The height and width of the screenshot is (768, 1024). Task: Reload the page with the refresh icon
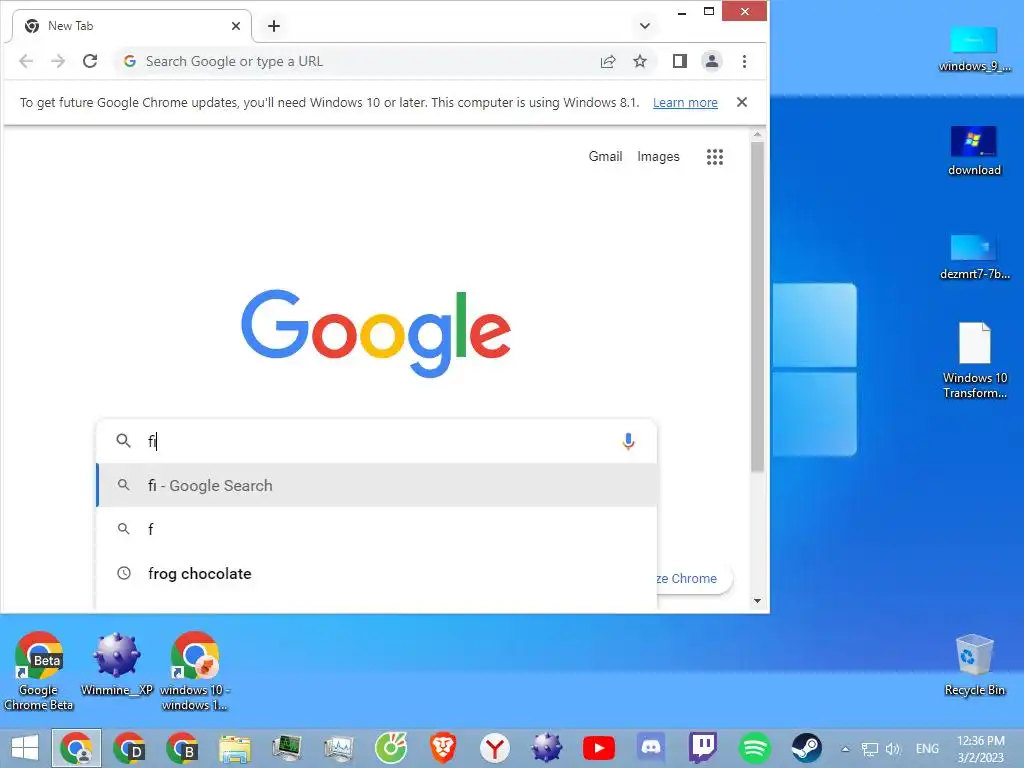click(x=90, y=61)
